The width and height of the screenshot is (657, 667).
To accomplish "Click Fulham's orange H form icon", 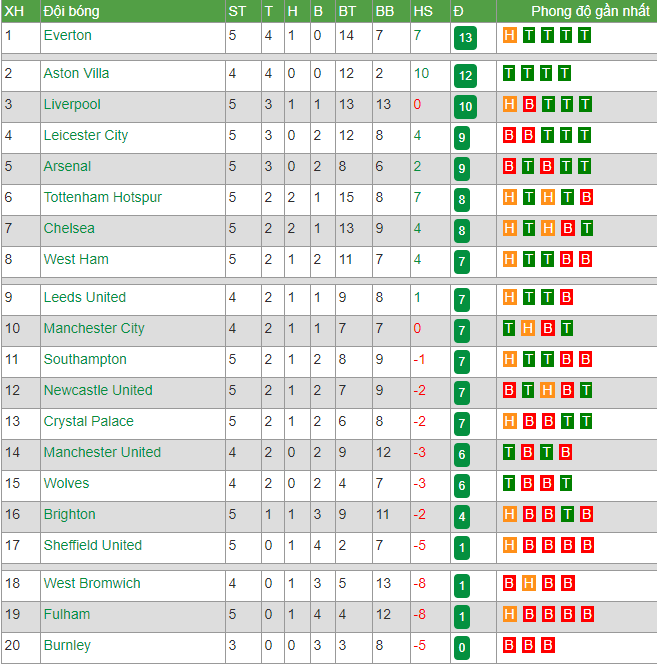I will pos(510,614).
